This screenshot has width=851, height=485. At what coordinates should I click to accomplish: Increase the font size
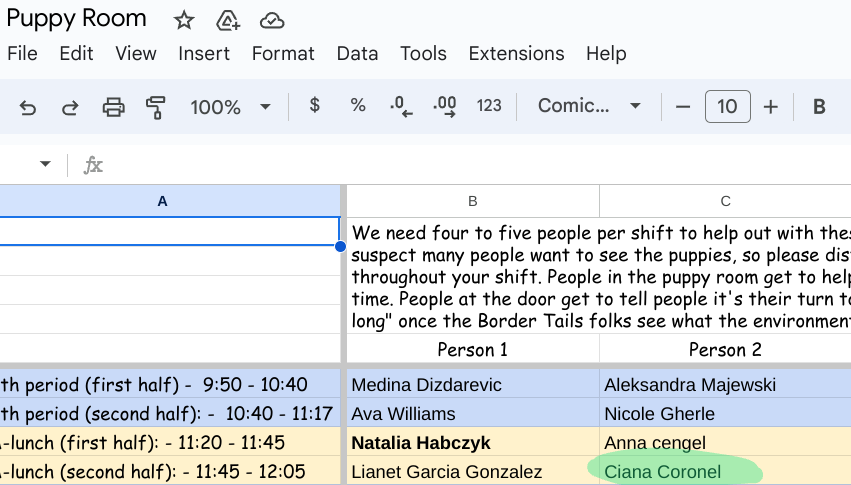pos(770,107)
